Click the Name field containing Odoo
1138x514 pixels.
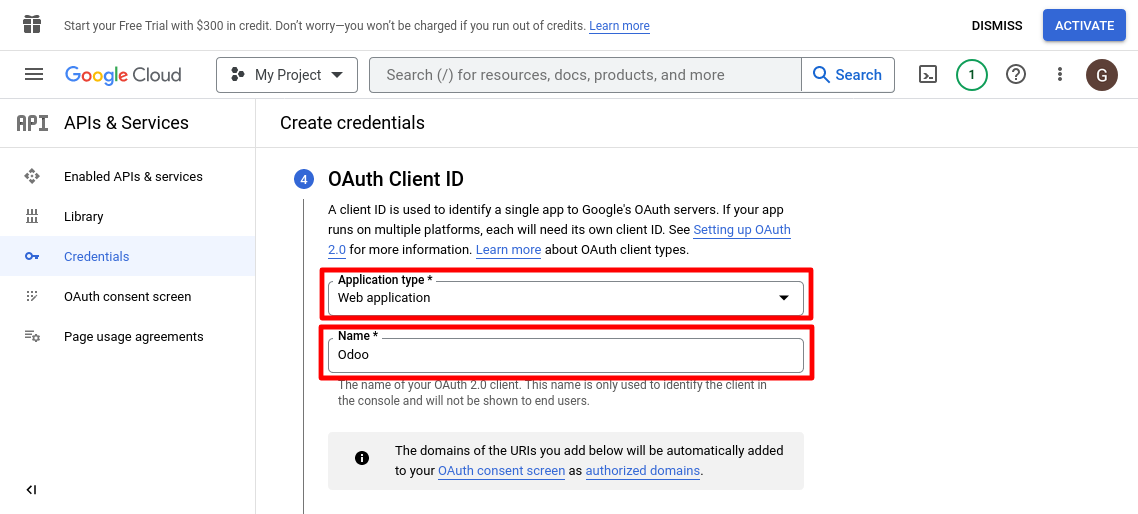pos(565,355)
